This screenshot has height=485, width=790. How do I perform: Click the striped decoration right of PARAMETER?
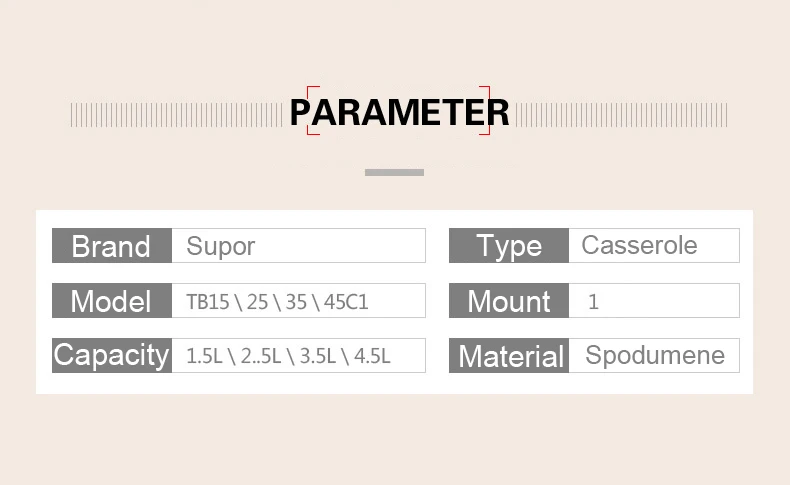point(621,115)
